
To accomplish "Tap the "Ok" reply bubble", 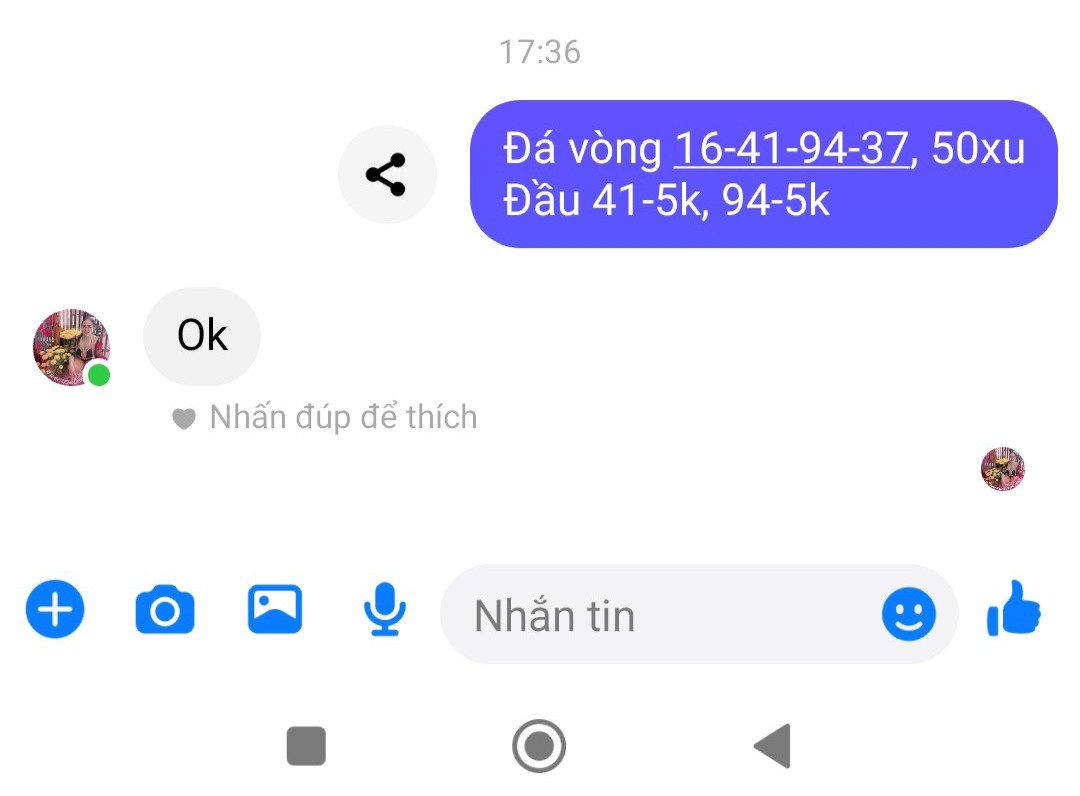I will point(202,336).
